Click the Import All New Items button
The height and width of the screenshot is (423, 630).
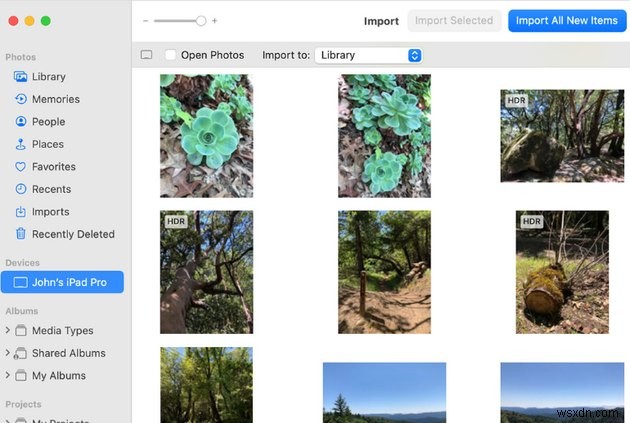pyautogui.click(x=567, y=21)
